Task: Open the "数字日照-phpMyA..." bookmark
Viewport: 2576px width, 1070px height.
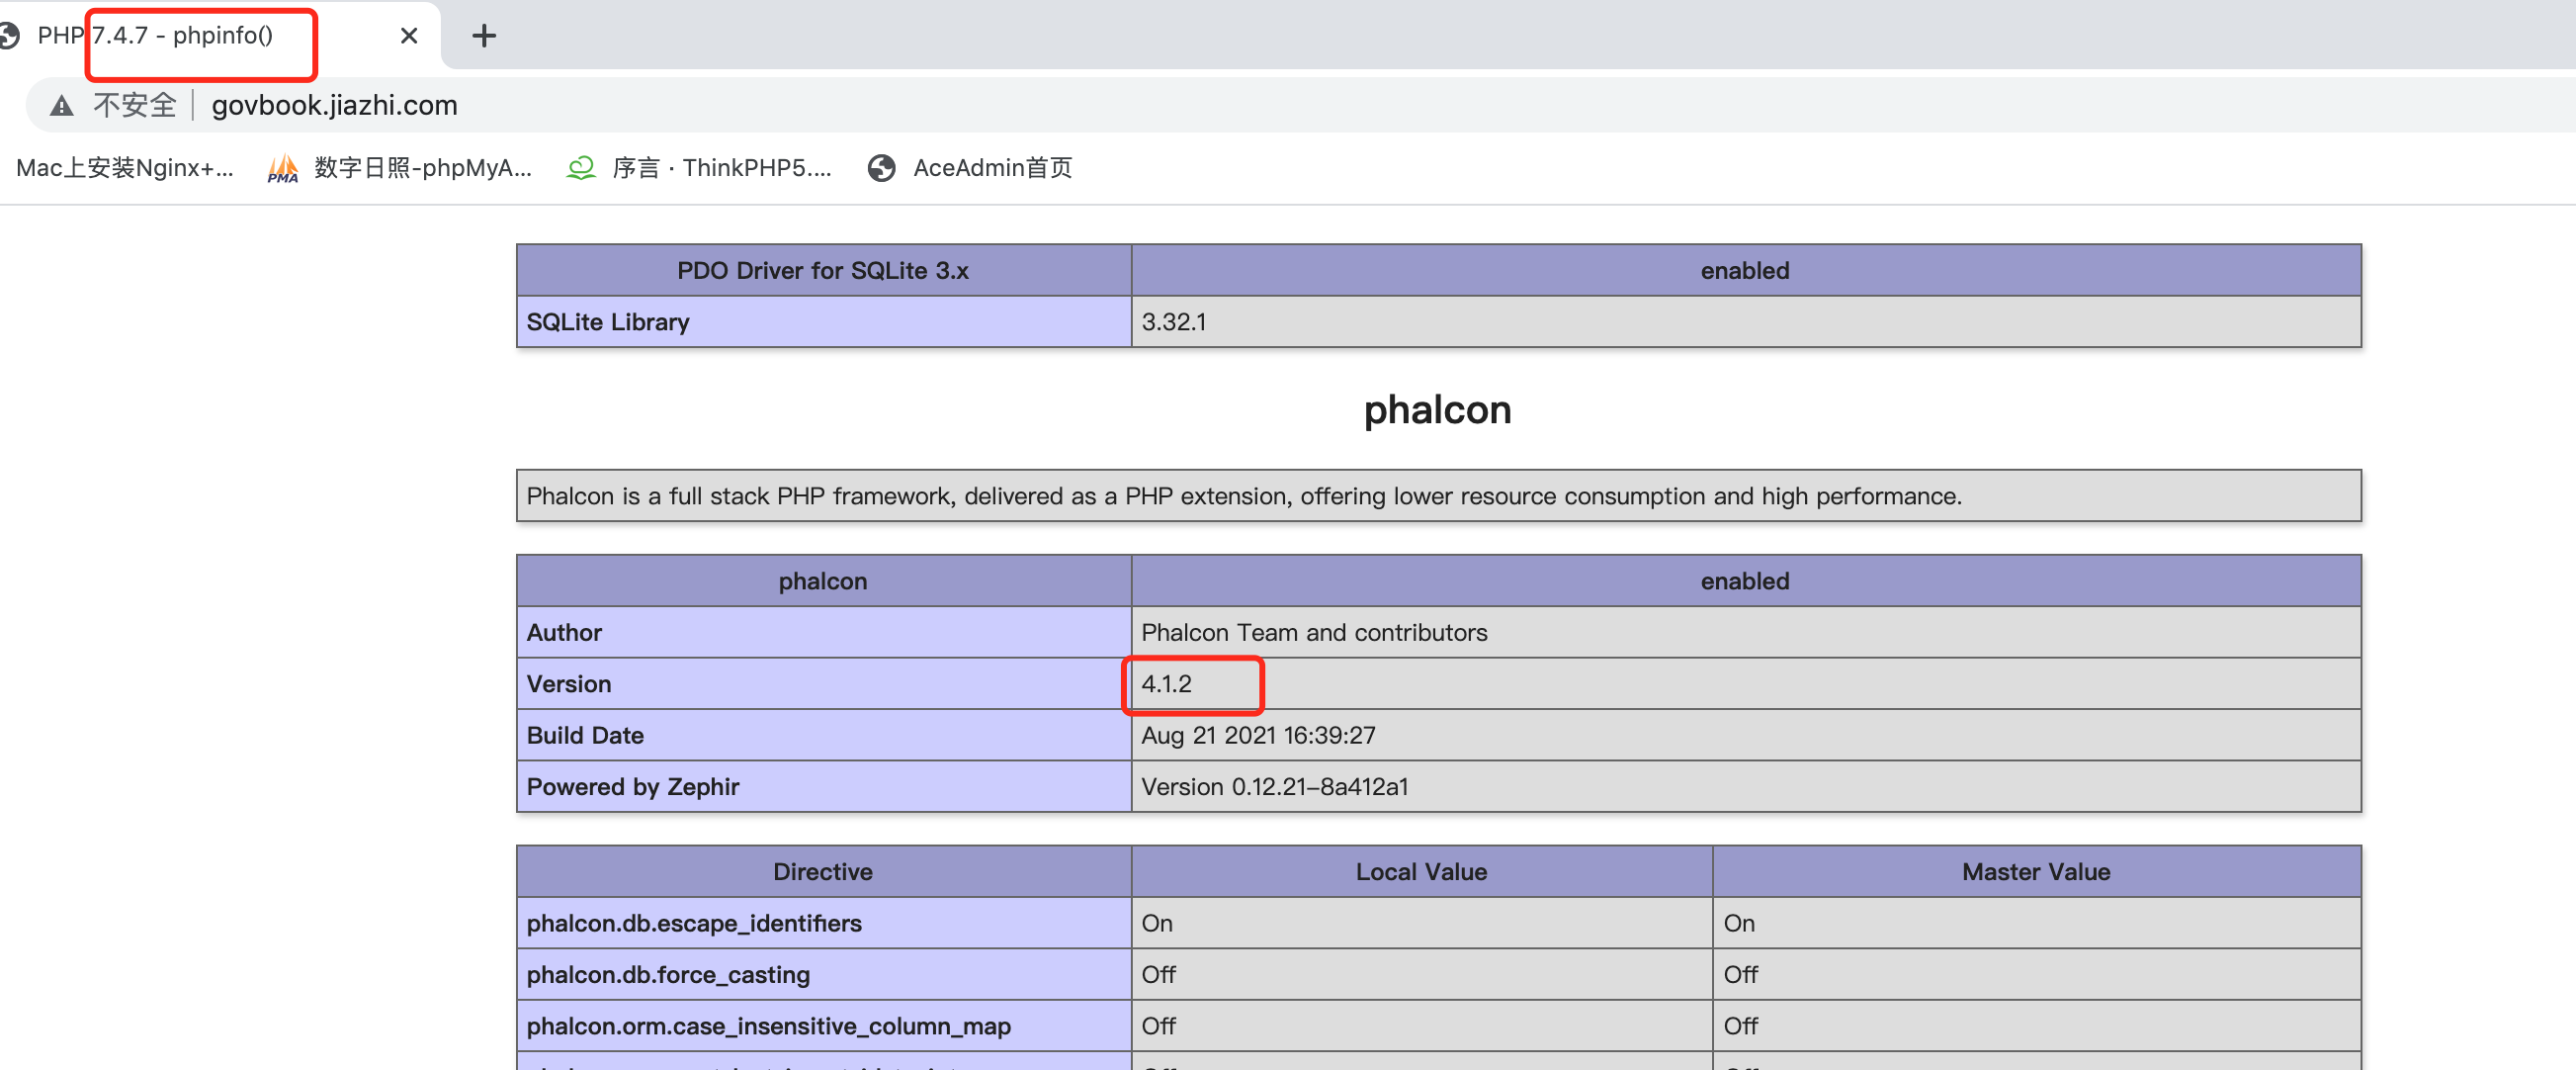Action: pyautogui.click(x=421, y=168)
